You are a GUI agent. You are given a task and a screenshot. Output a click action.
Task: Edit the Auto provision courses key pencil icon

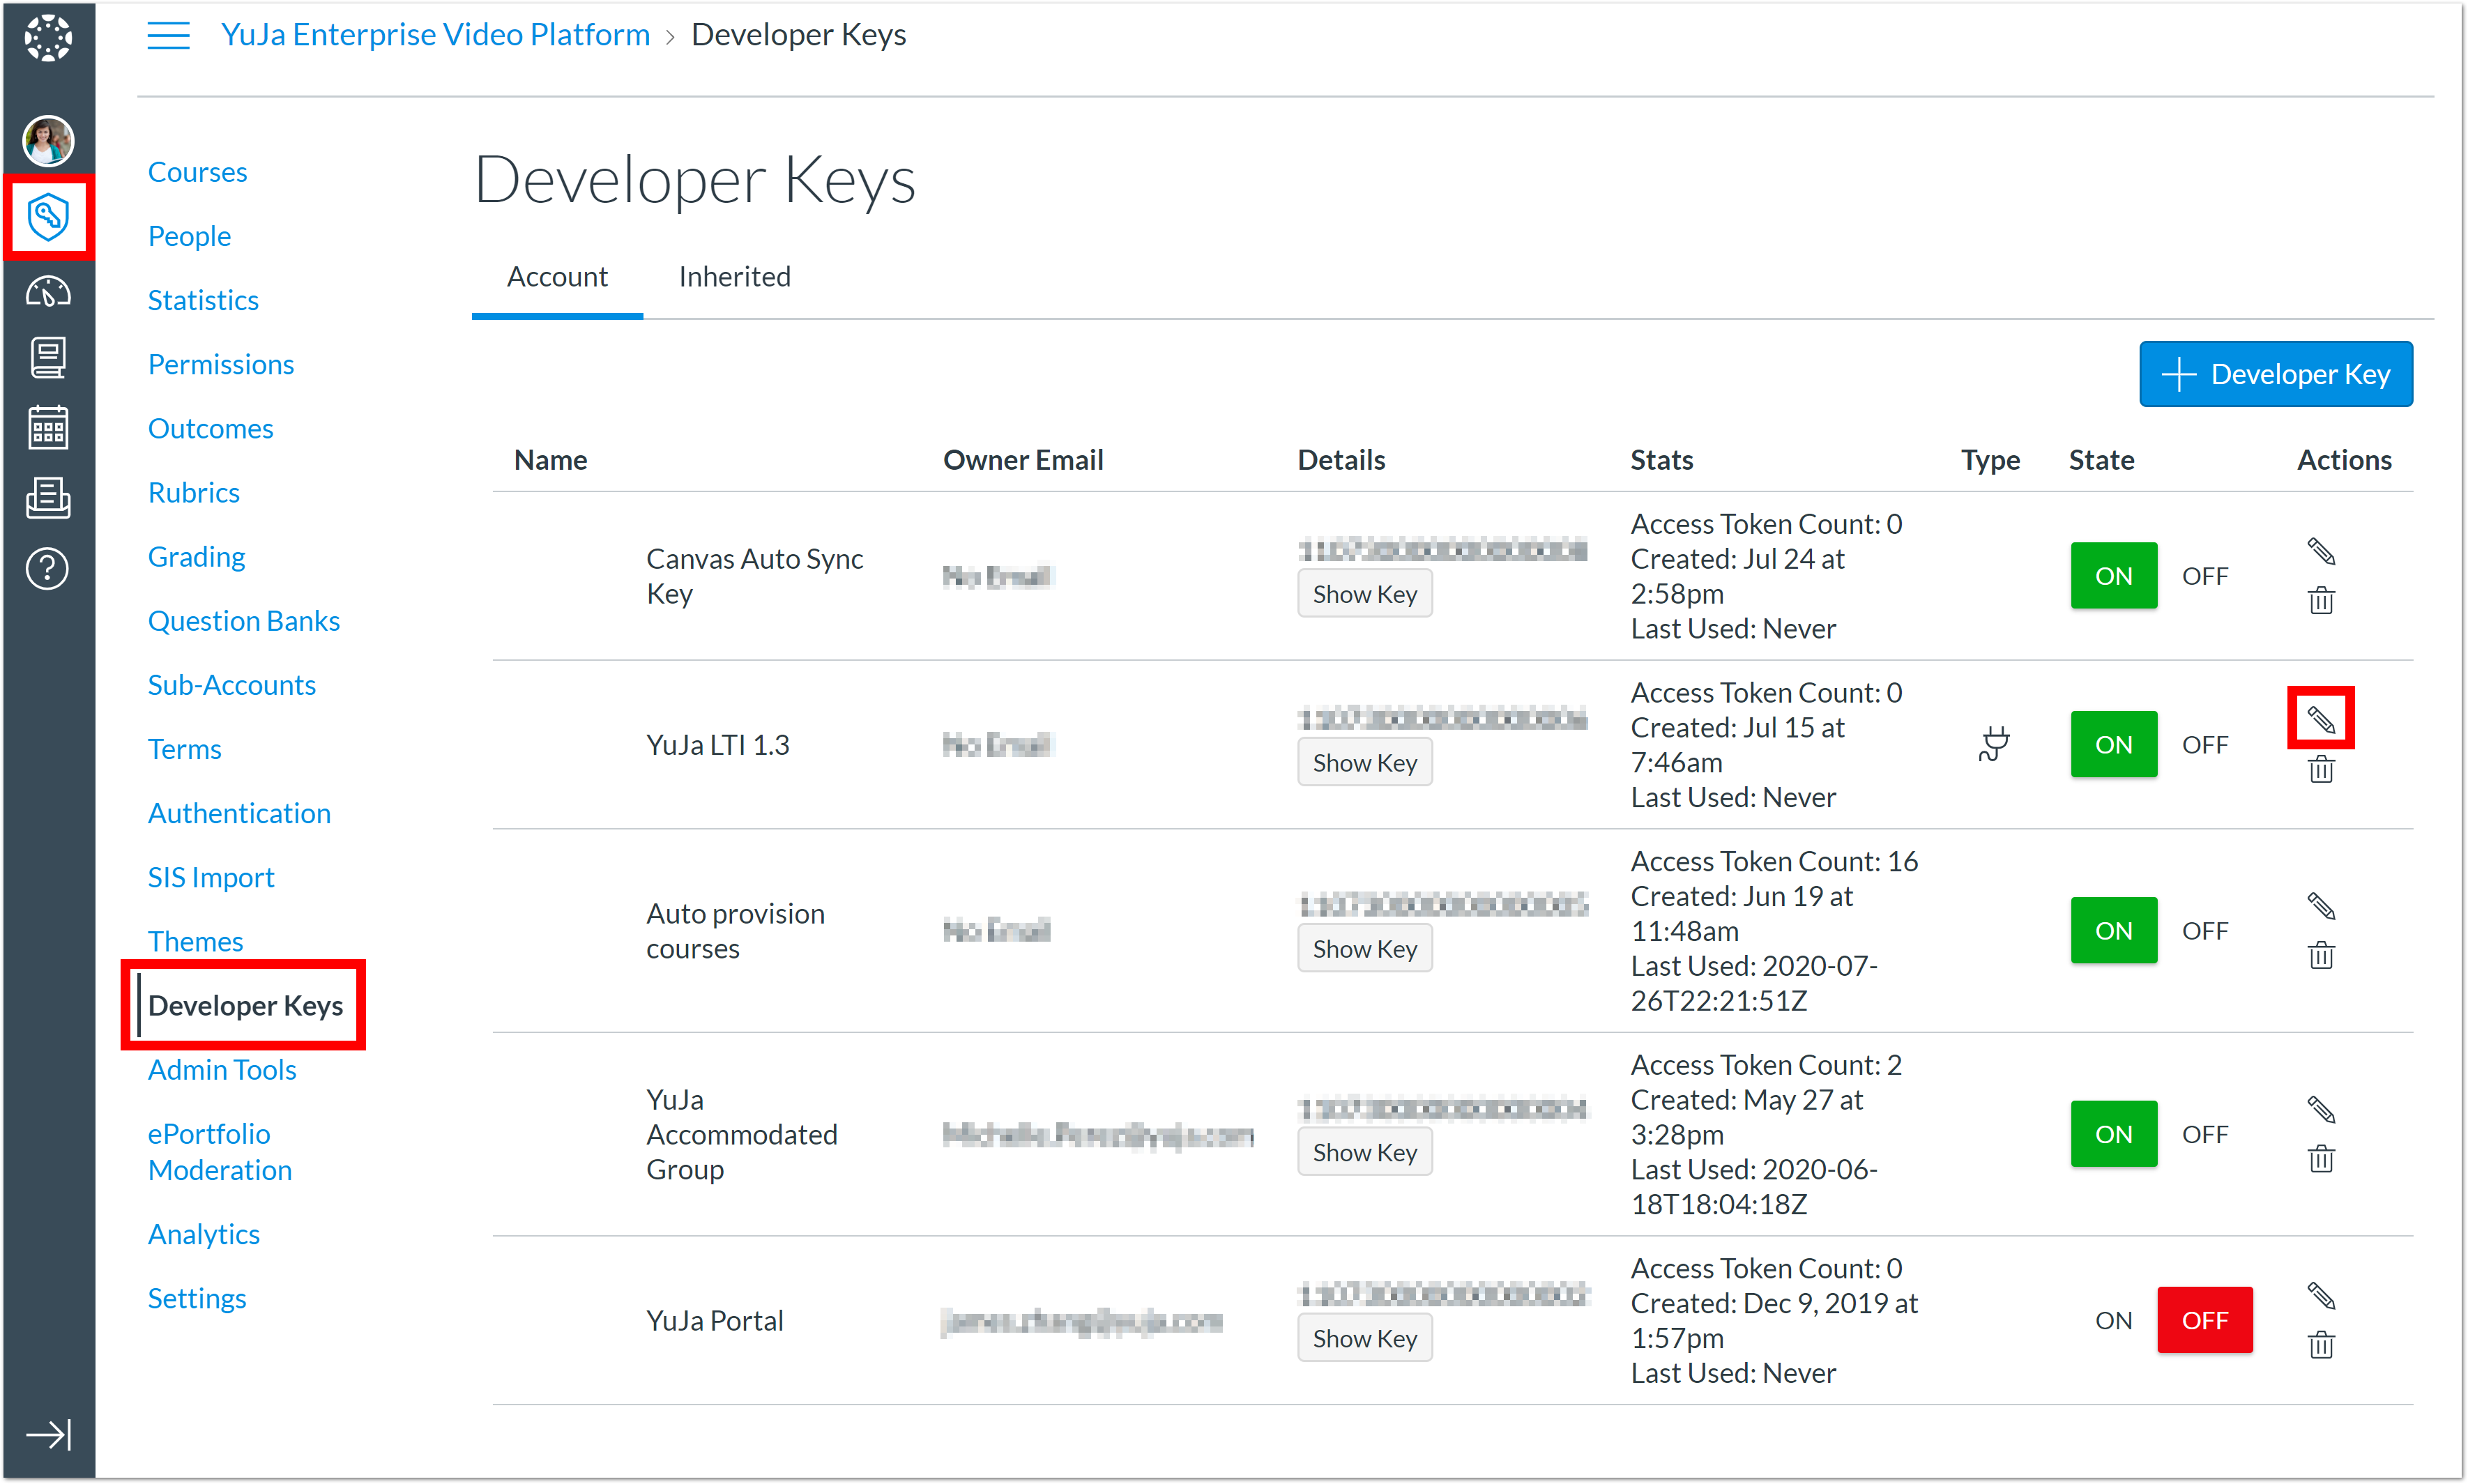(2320, 906)
